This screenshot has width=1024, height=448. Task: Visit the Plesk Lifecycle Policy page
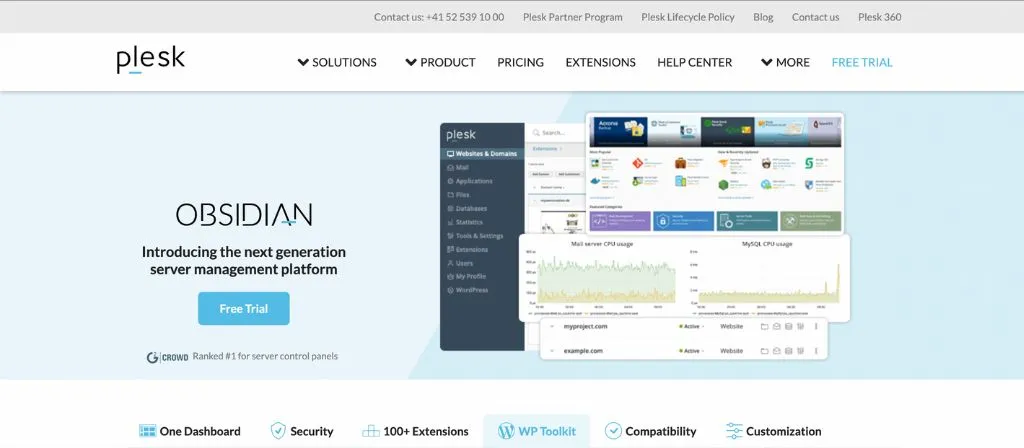687,17
